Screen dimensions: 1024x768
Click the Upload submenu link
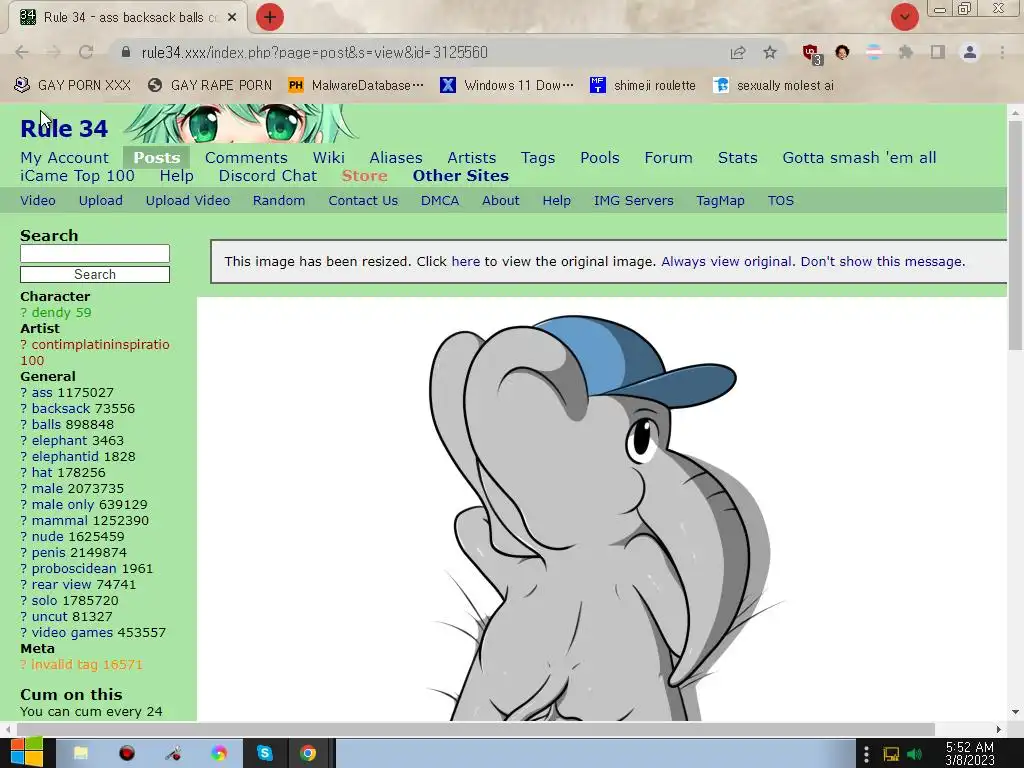click(x=101, y=200)
